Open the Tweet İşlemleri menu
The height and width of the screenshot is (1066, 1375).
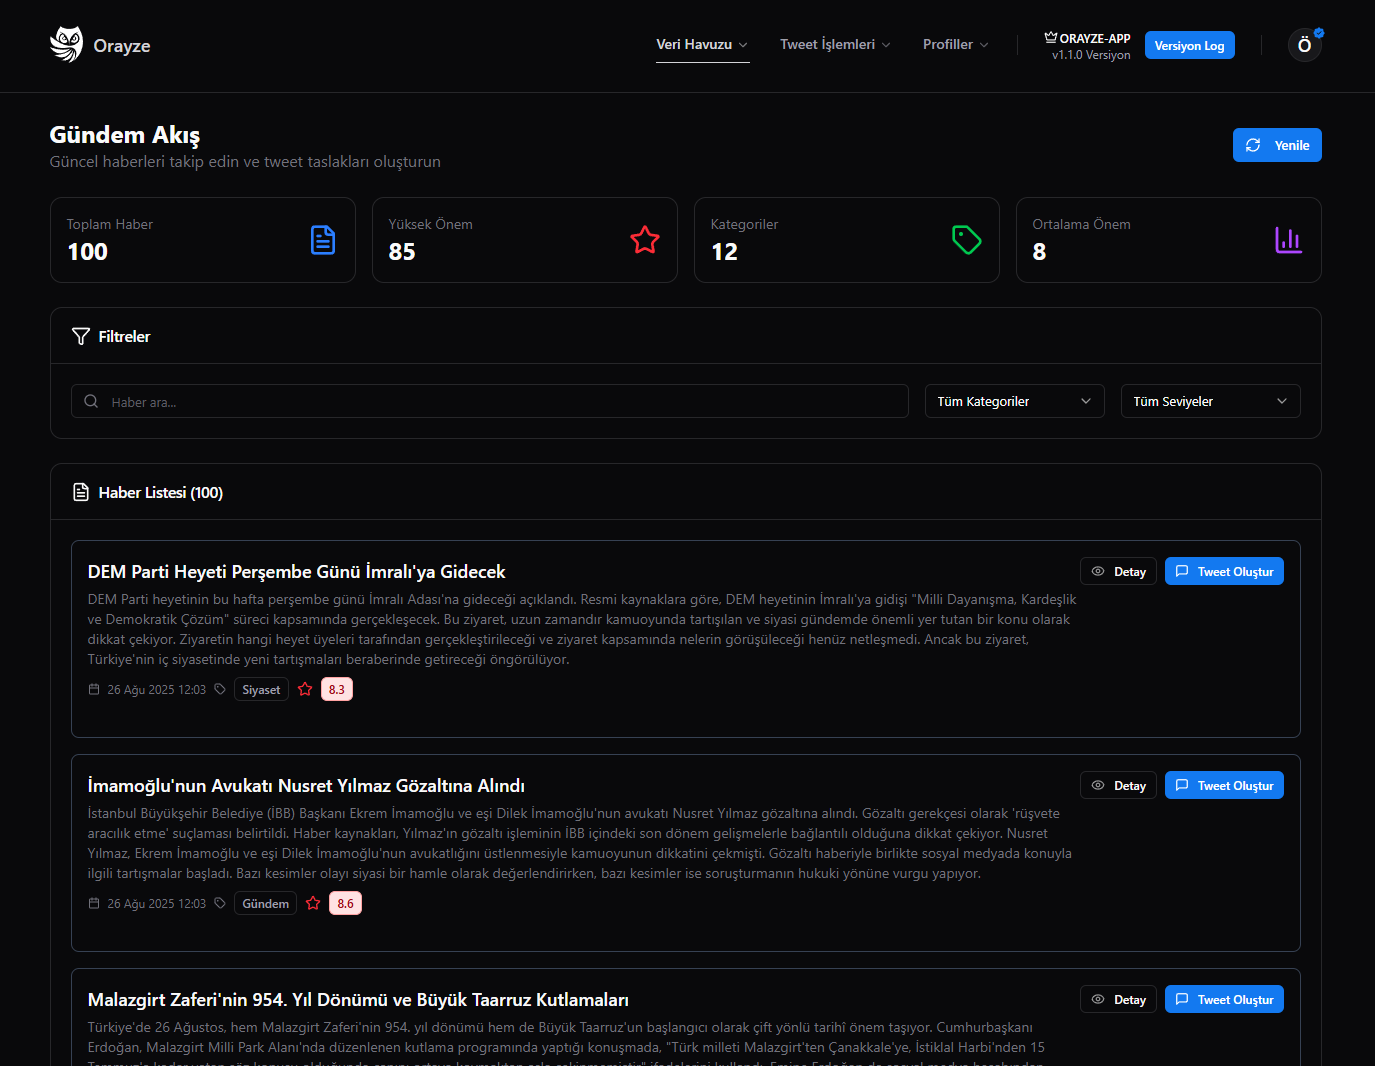(x=835, y=44)
